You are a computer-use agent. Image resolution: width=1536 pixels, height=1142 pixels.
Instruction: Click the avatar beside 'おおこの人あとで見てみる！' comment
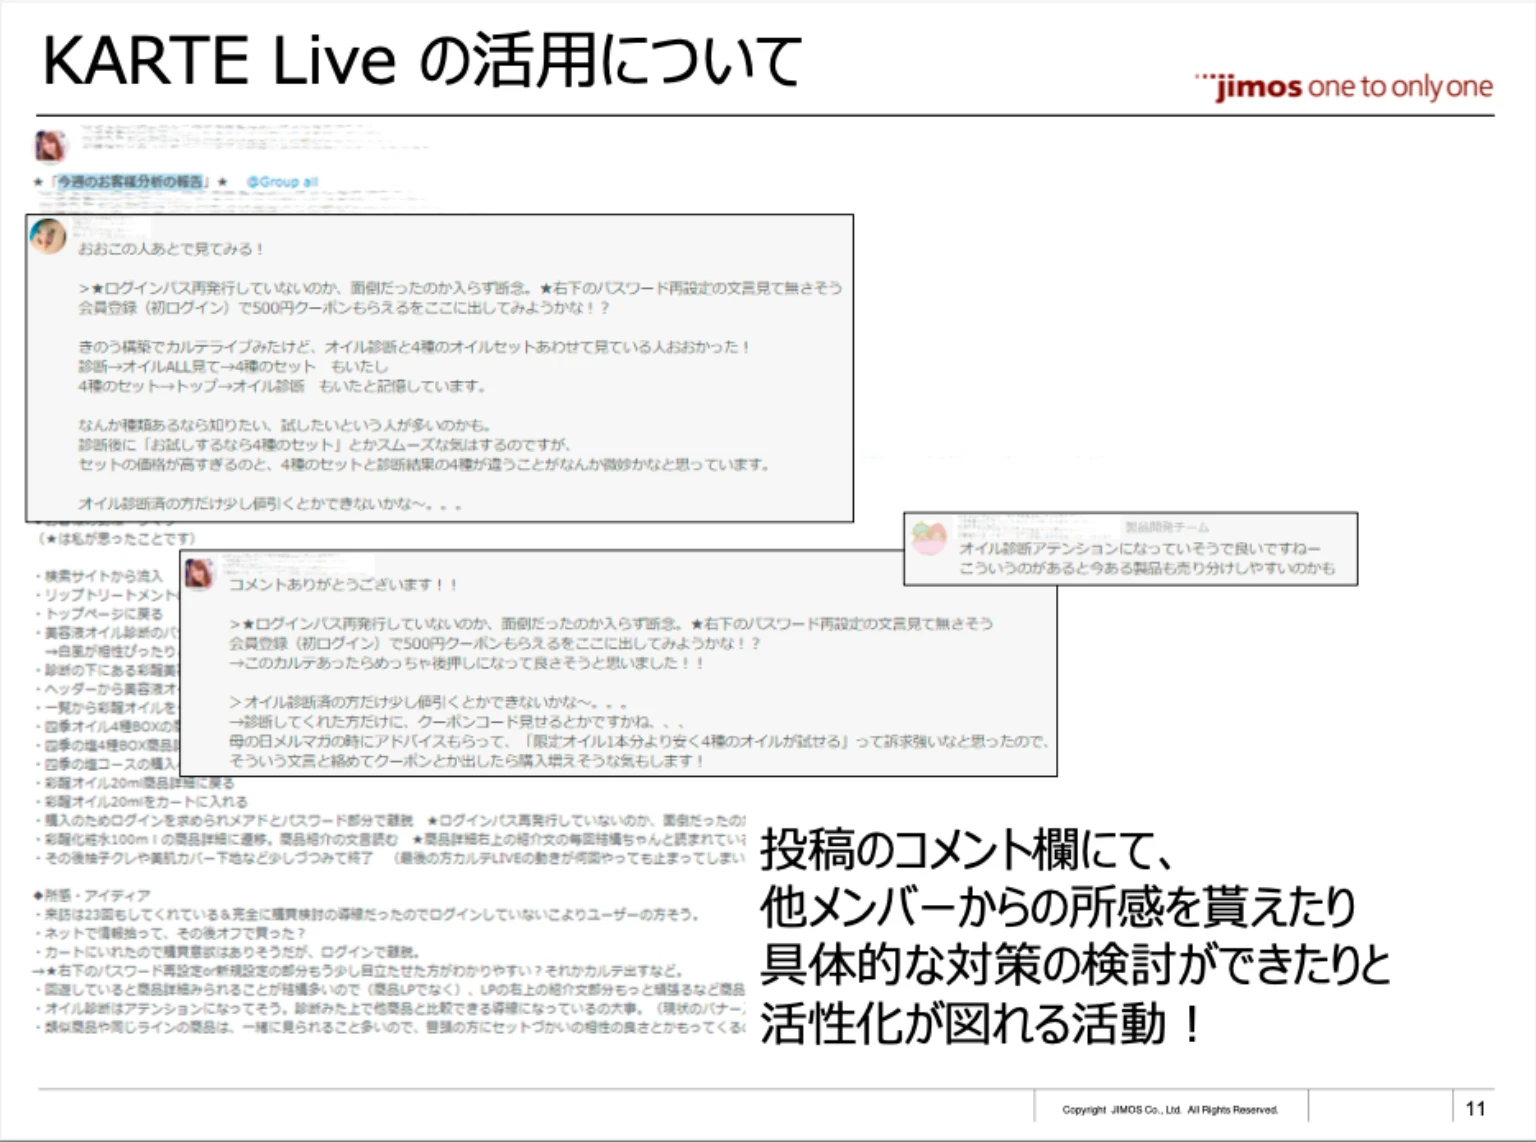coord(48,237)
